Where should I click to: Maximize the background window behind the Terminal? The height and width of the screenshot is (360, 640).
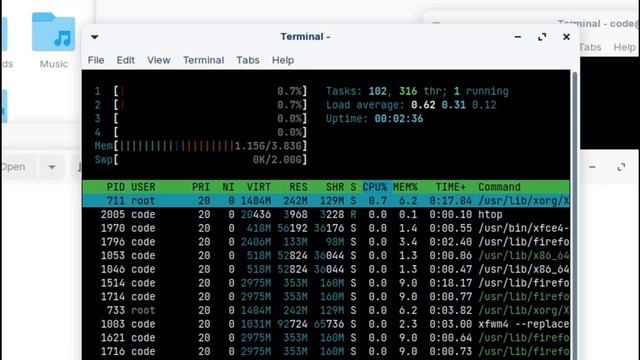(621, 167)
